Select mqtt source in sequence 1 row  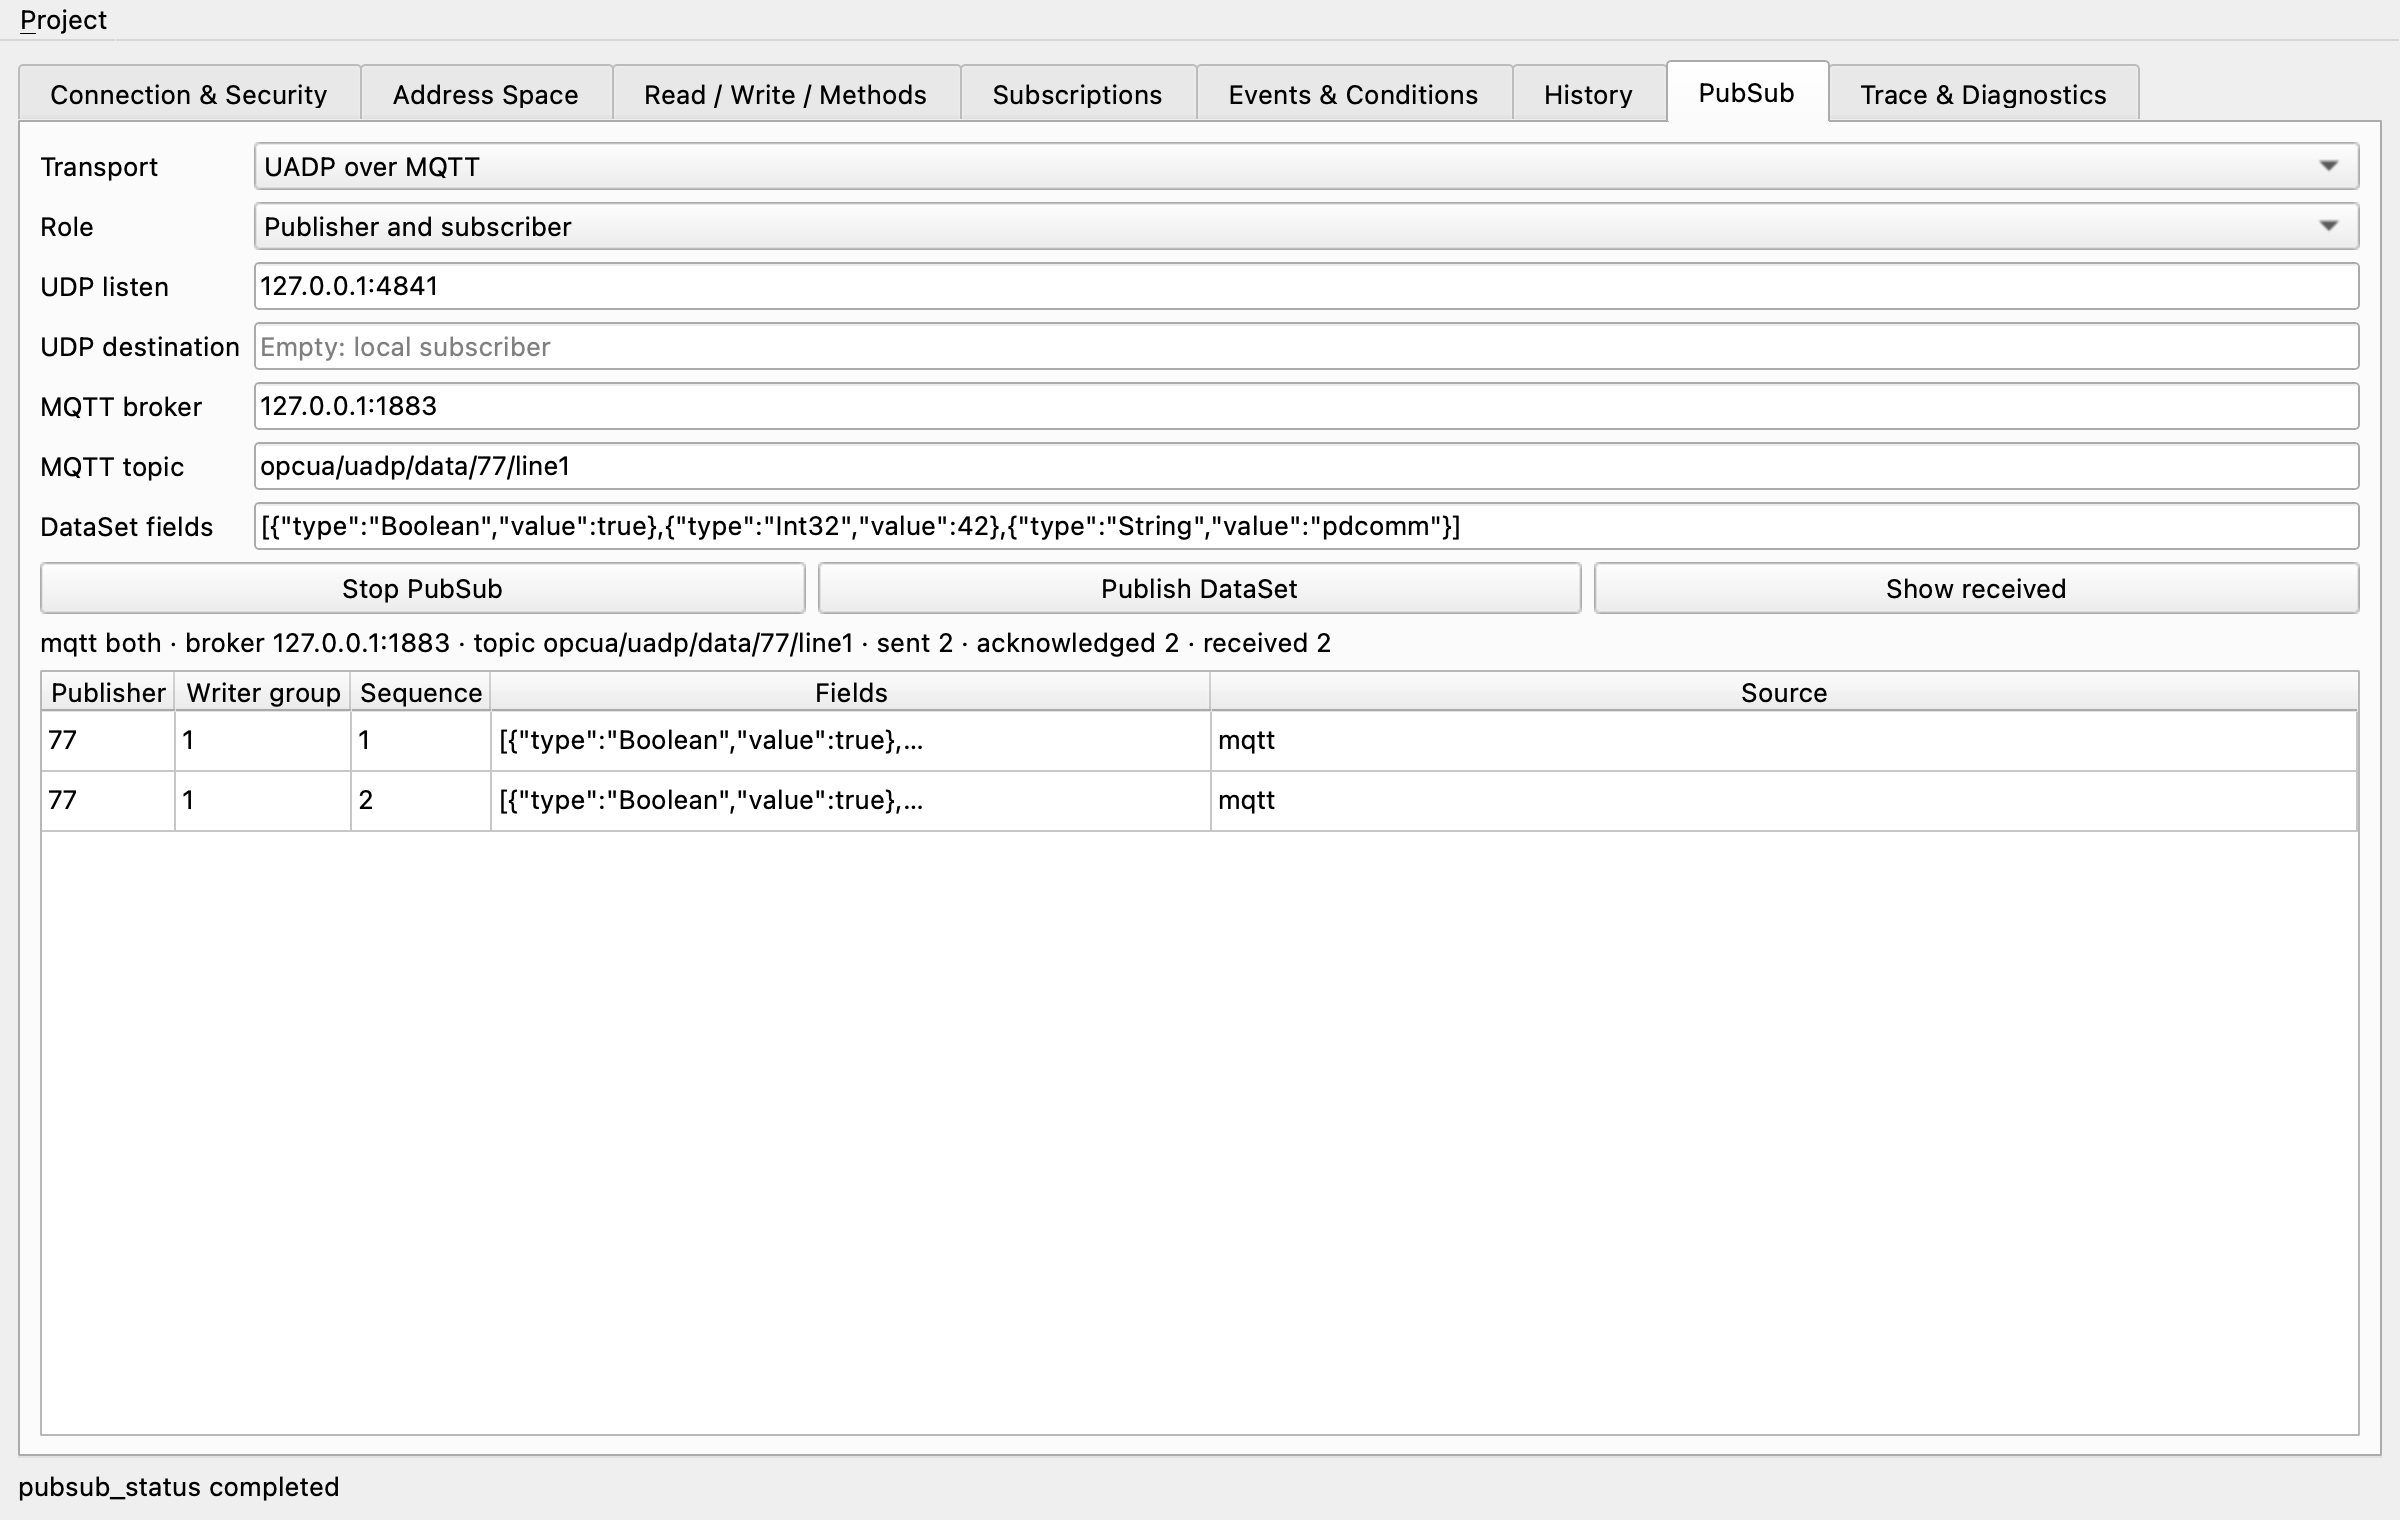point(1784,740)
